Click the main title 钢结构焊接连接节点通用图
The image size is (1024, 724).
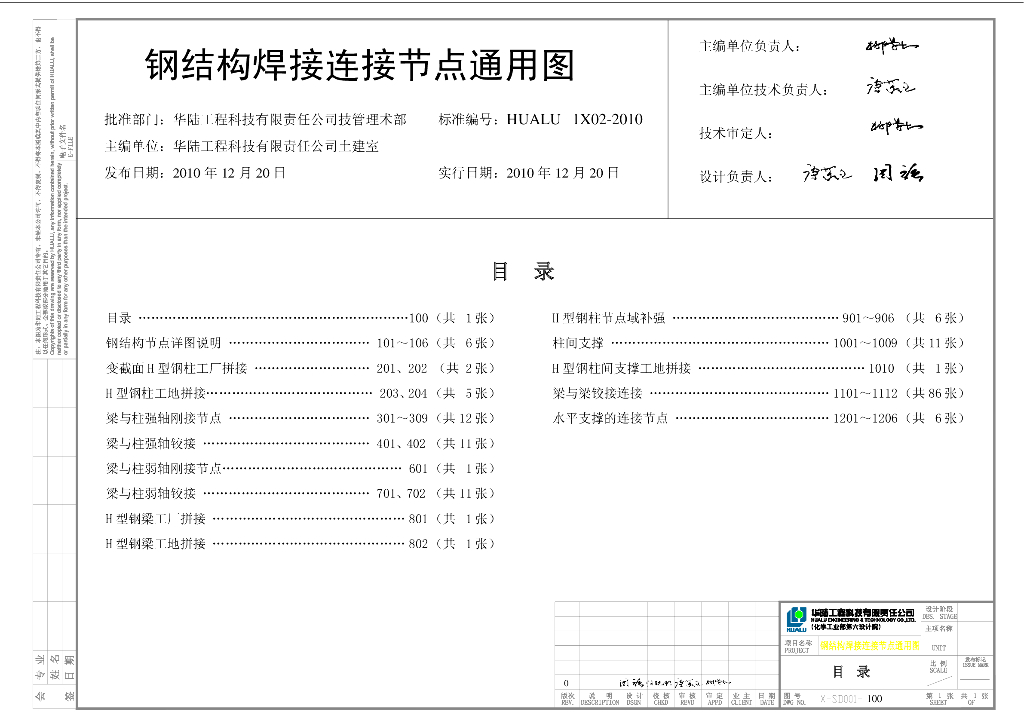click(360, 66)
